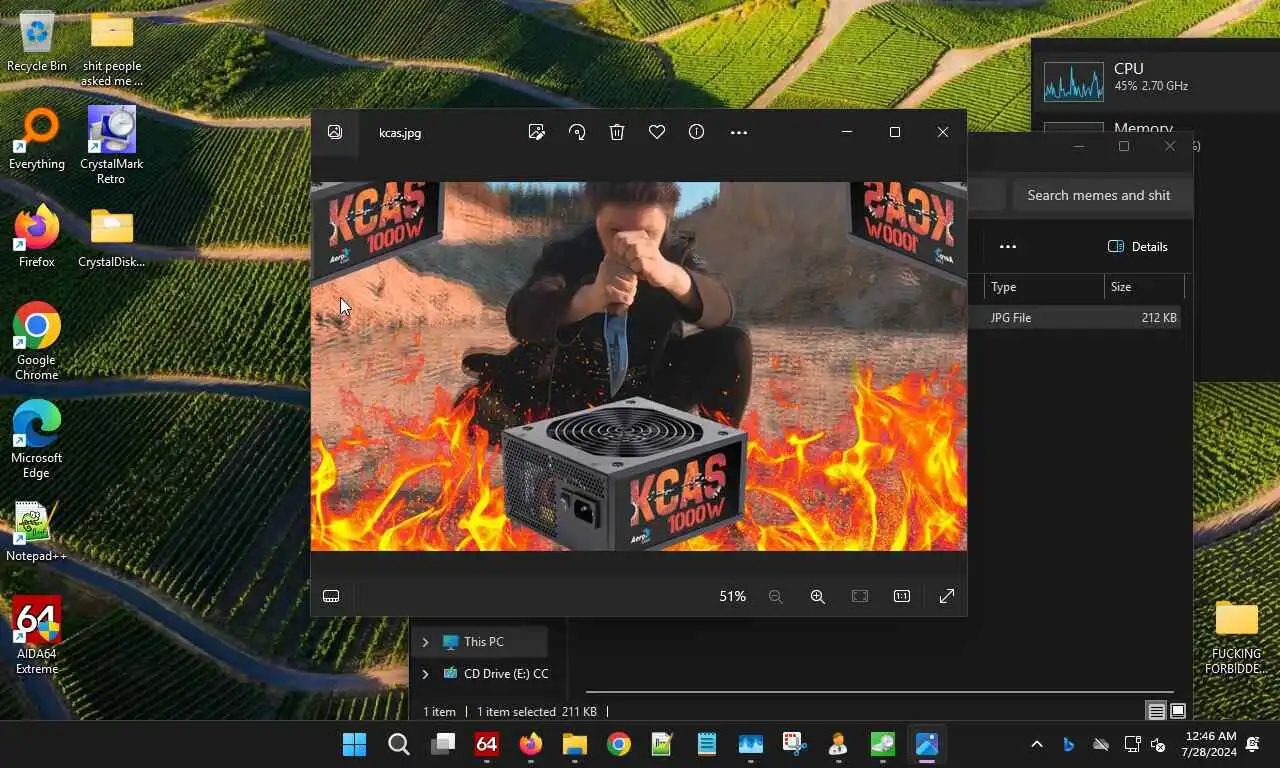Open the Windows Start menu
This screenshot has width=1280, height=768.
coord(354,744)
